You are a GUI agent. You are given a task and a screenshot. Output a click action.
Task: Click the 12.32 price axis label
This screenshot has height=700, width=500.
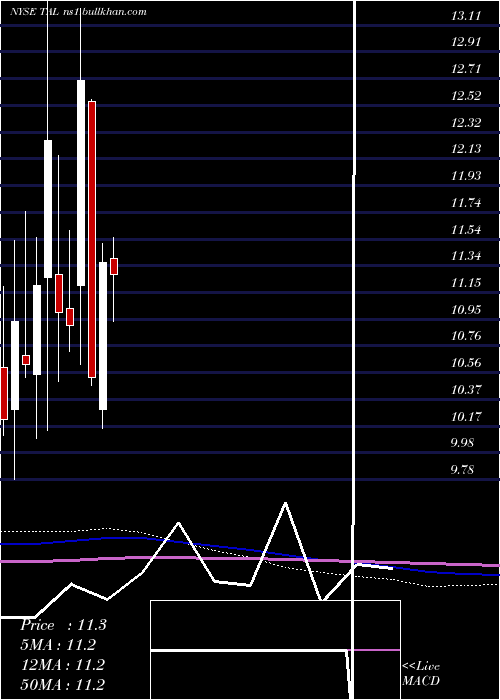(466, 123)
